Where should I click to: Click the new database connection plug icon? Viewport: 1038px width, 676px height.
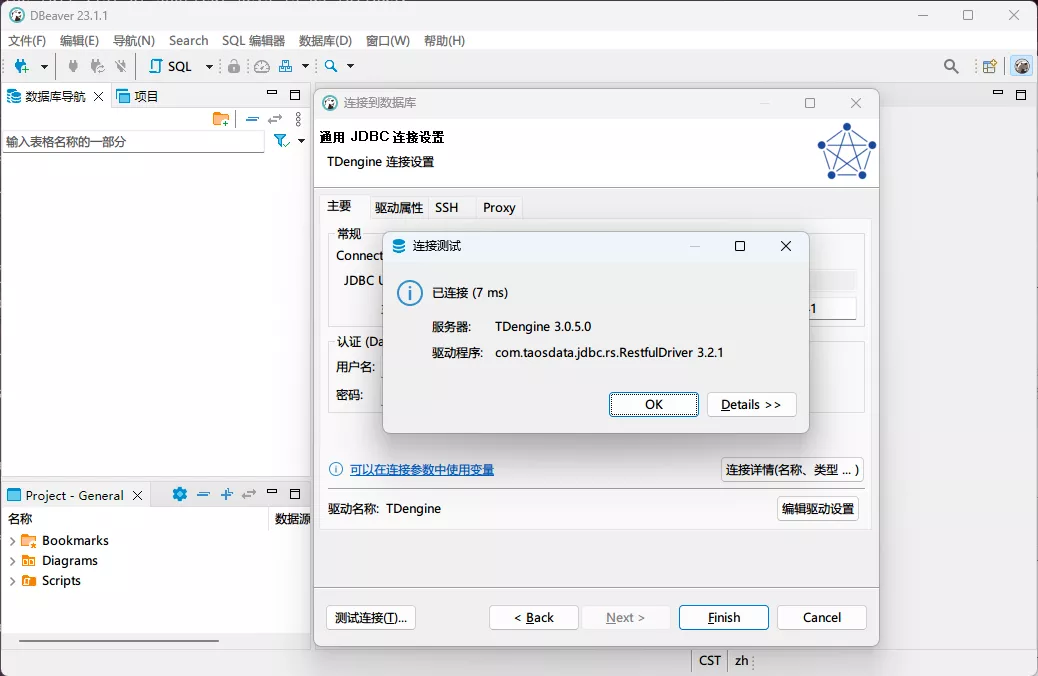[21, 66]
